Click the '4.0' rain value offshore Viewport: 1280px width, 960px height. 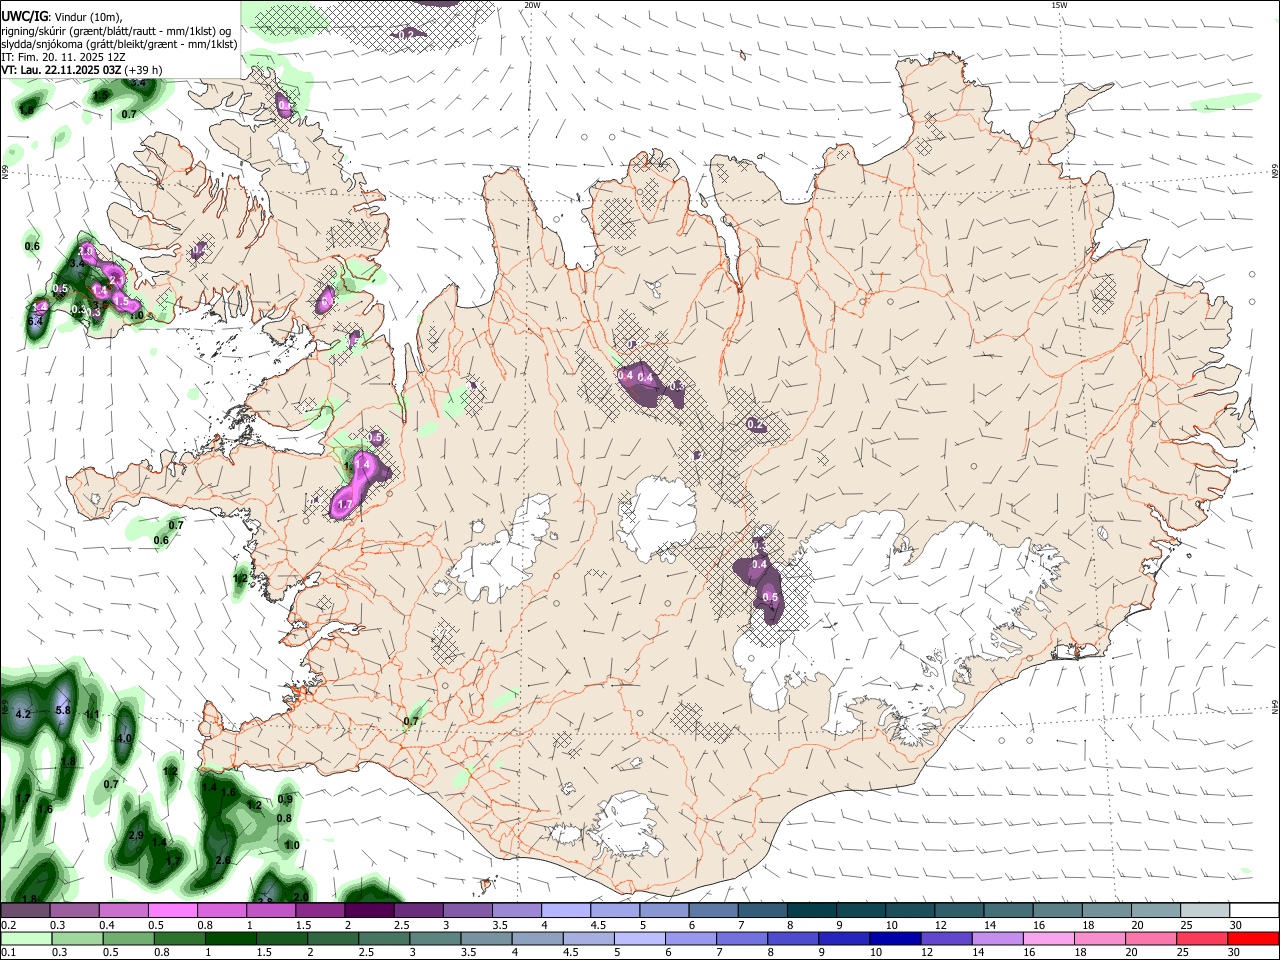point(124,738)
